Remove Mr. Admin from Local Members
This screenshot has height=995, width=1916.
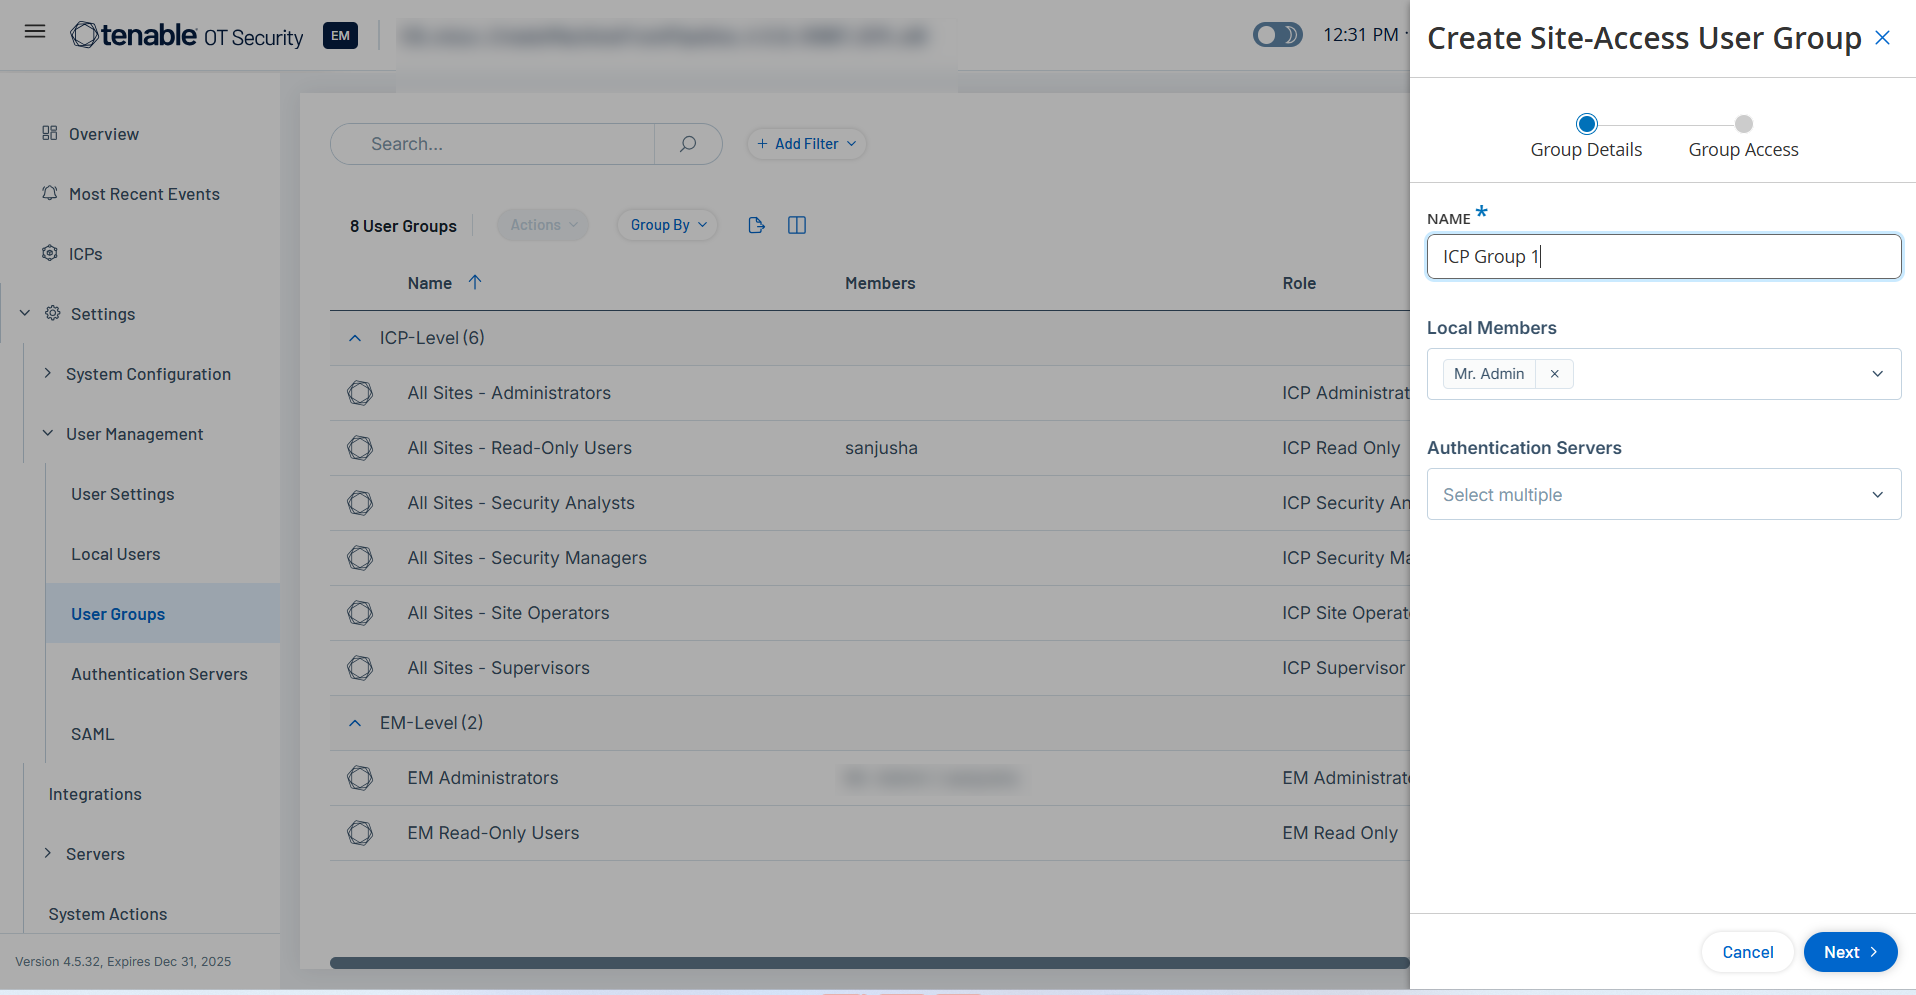[x=1554, y=374]
